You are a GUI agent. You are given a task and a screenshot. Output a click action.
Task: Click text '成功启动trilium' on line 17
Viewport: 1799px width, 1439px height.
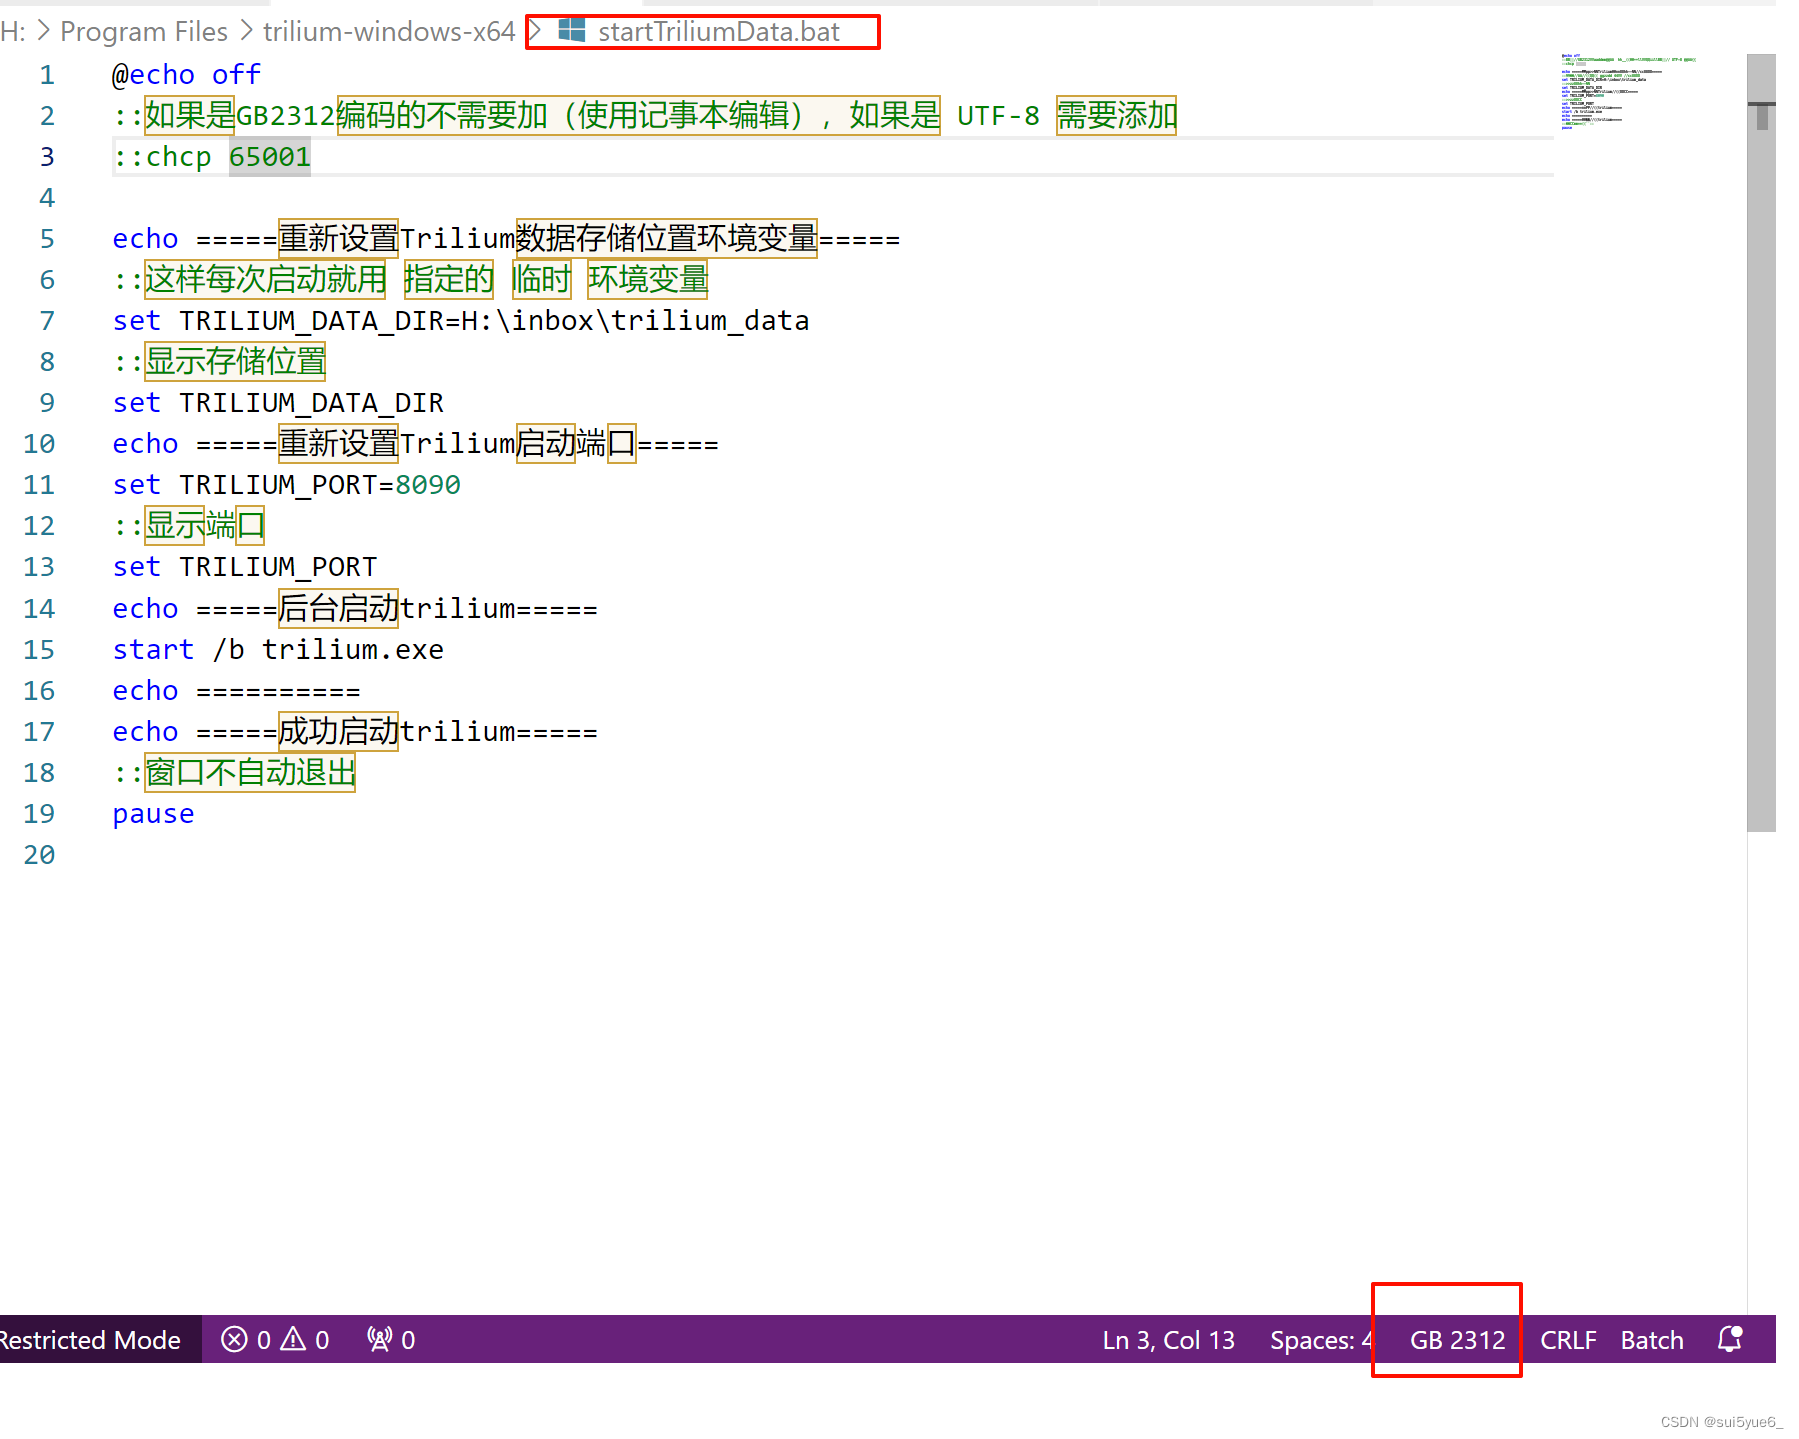point(397,732)
